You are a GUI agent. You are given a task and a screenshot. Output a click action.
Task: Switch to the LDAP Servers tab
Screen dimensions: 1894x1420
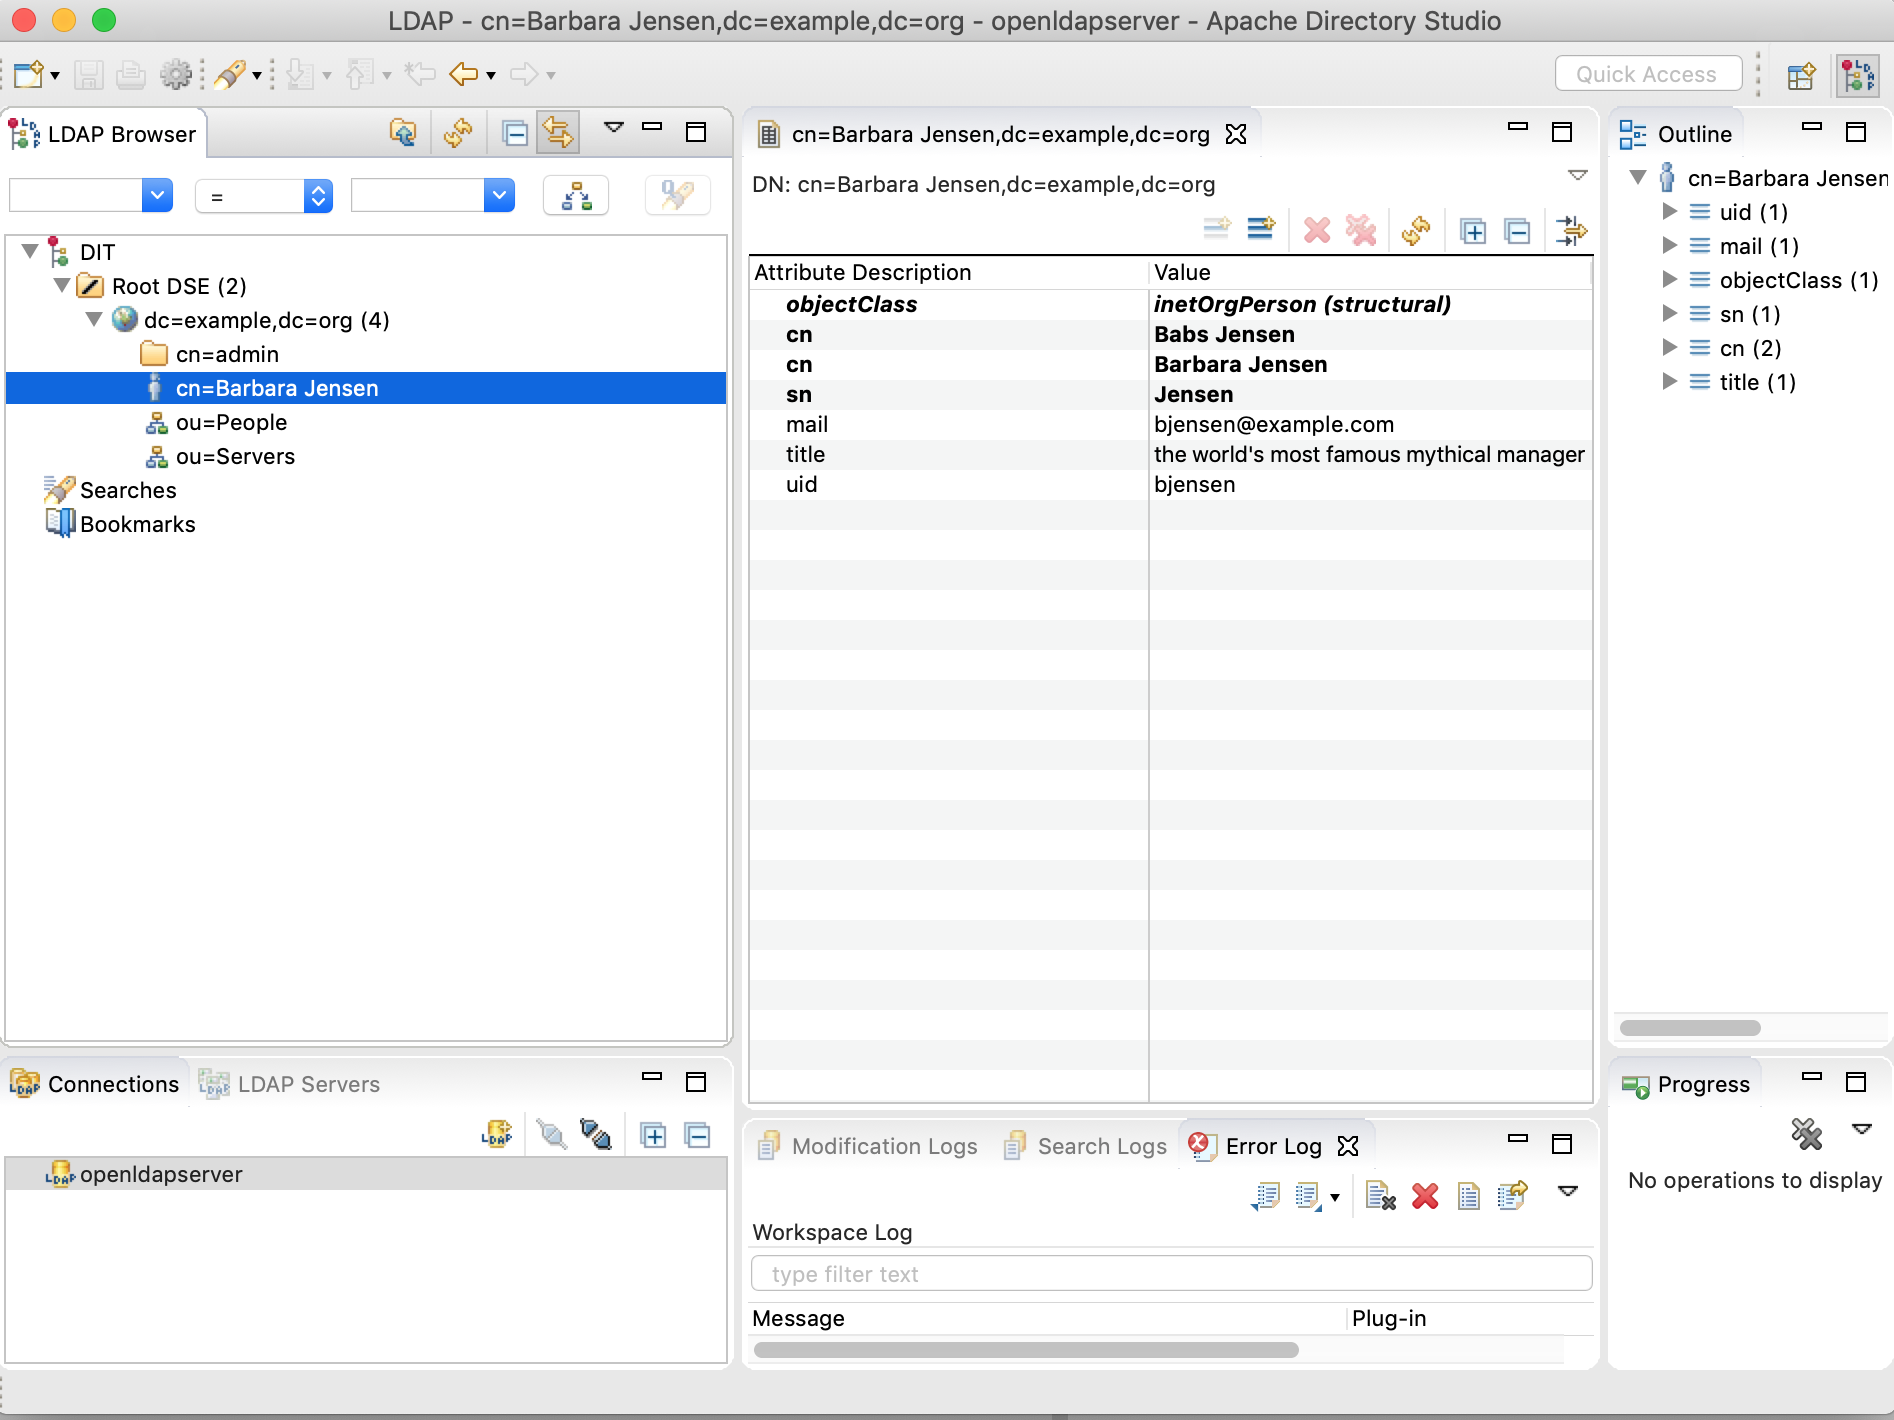tap(307, 1083)
